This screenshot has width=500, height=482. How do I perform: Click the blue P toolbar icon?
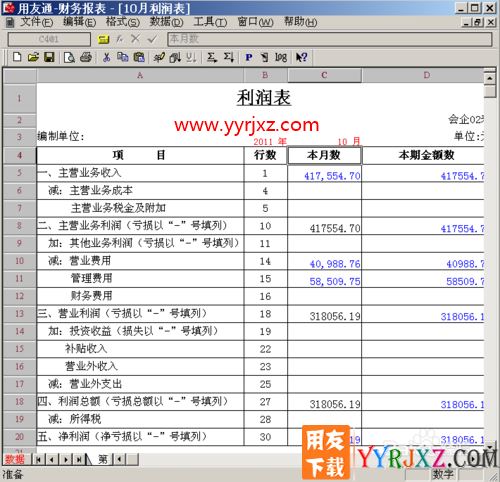(248, 57)
